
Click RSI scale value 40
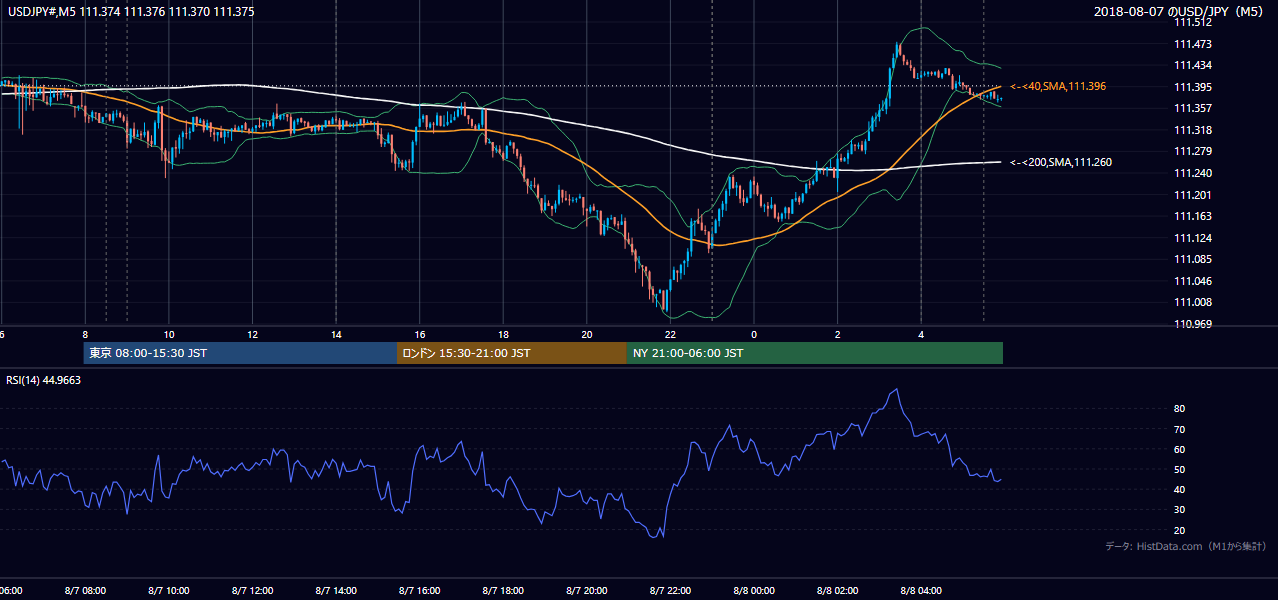click(x=1180, y=489)
